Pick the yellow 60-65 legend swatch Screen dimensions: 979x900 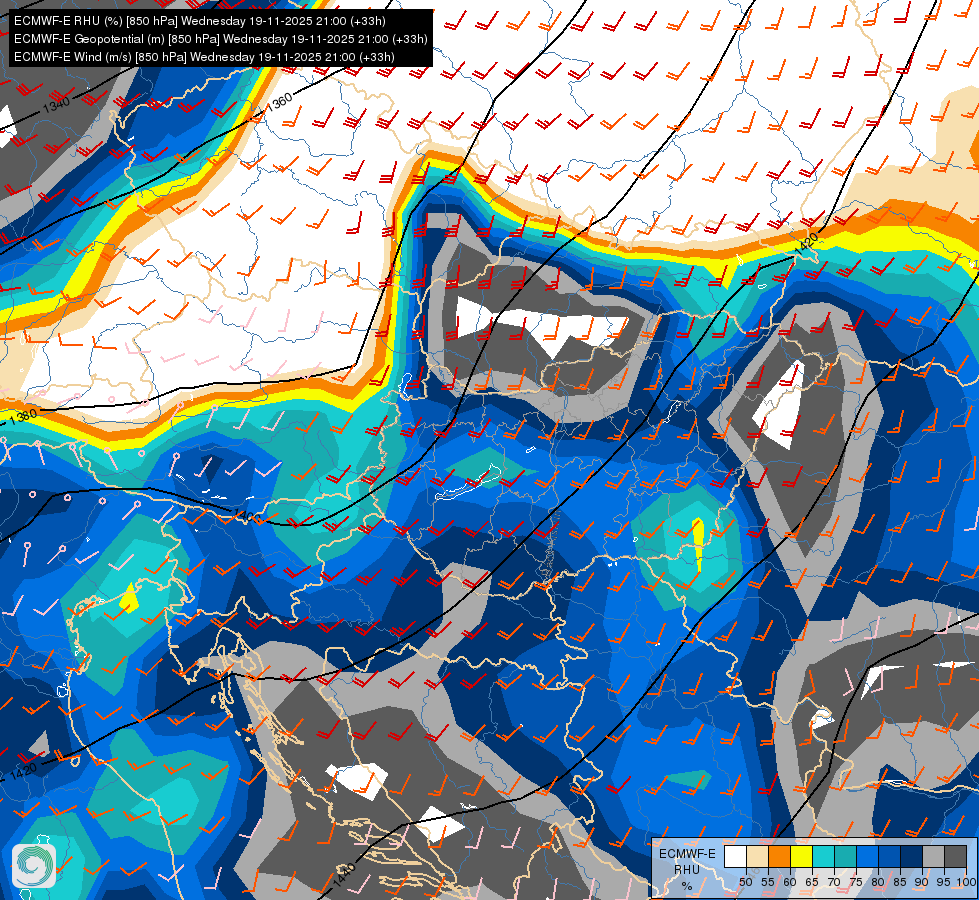[x=802, y=856]
